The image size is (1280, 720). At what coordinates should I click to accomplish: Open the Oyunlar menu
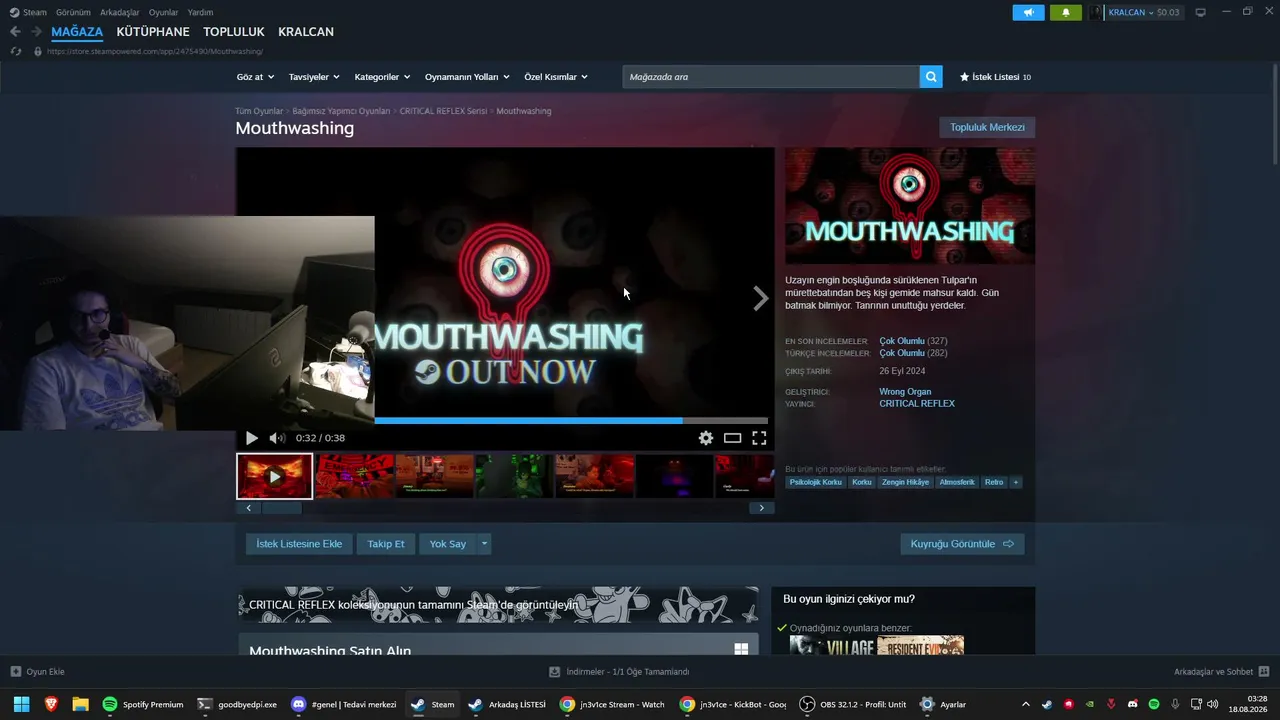164,12
